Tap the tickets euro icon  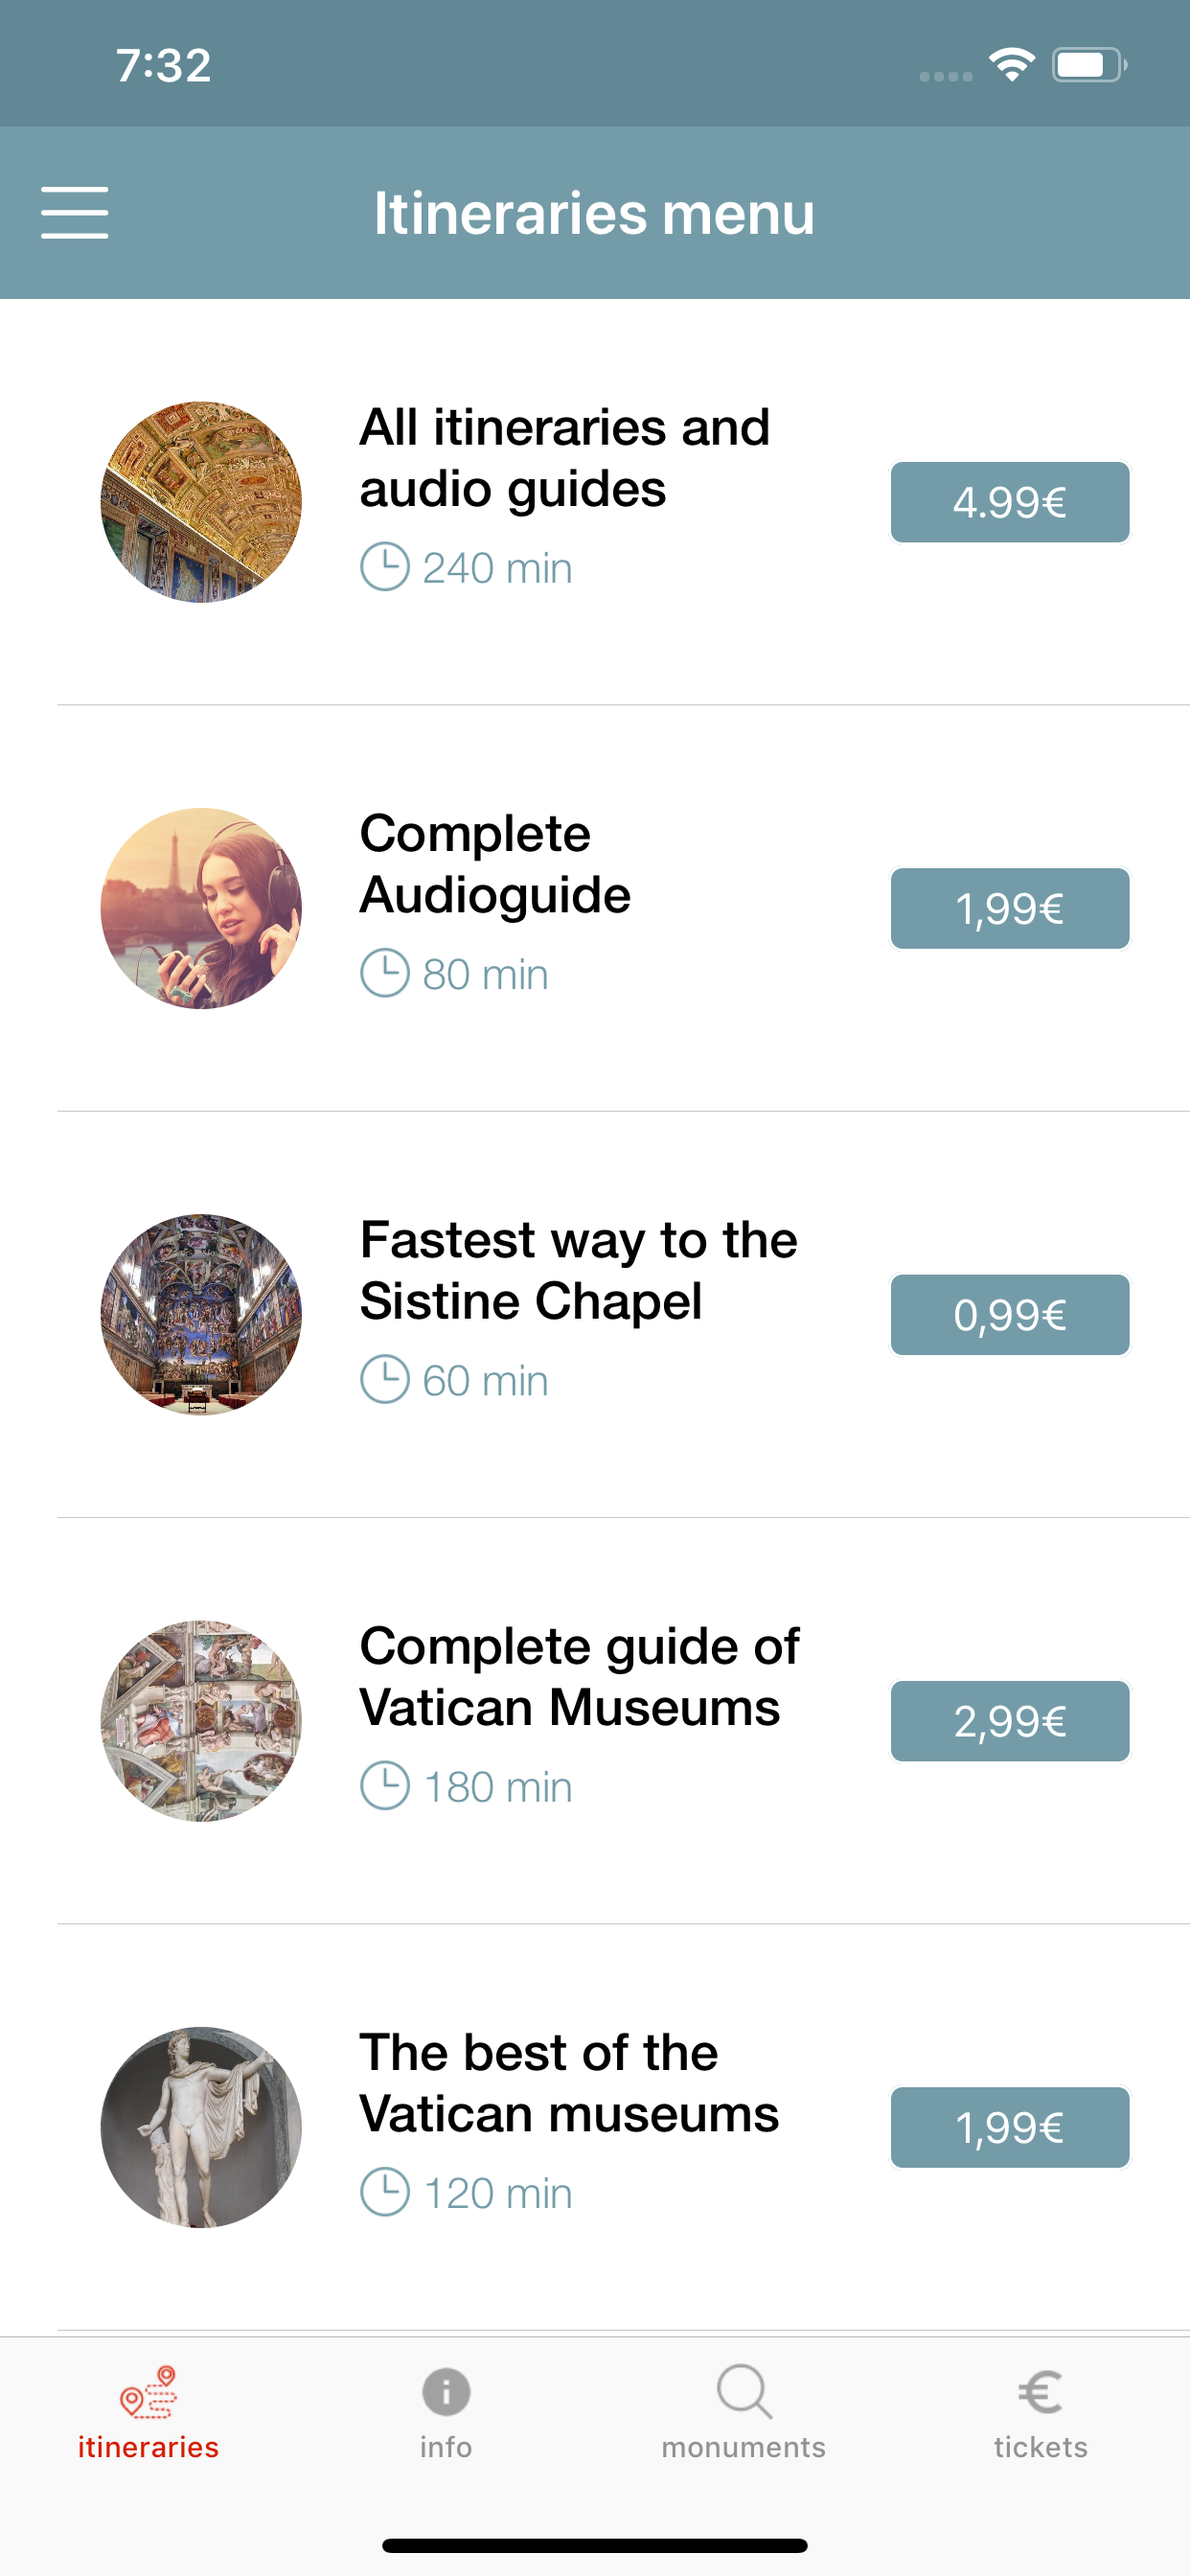(1040, 2392)
